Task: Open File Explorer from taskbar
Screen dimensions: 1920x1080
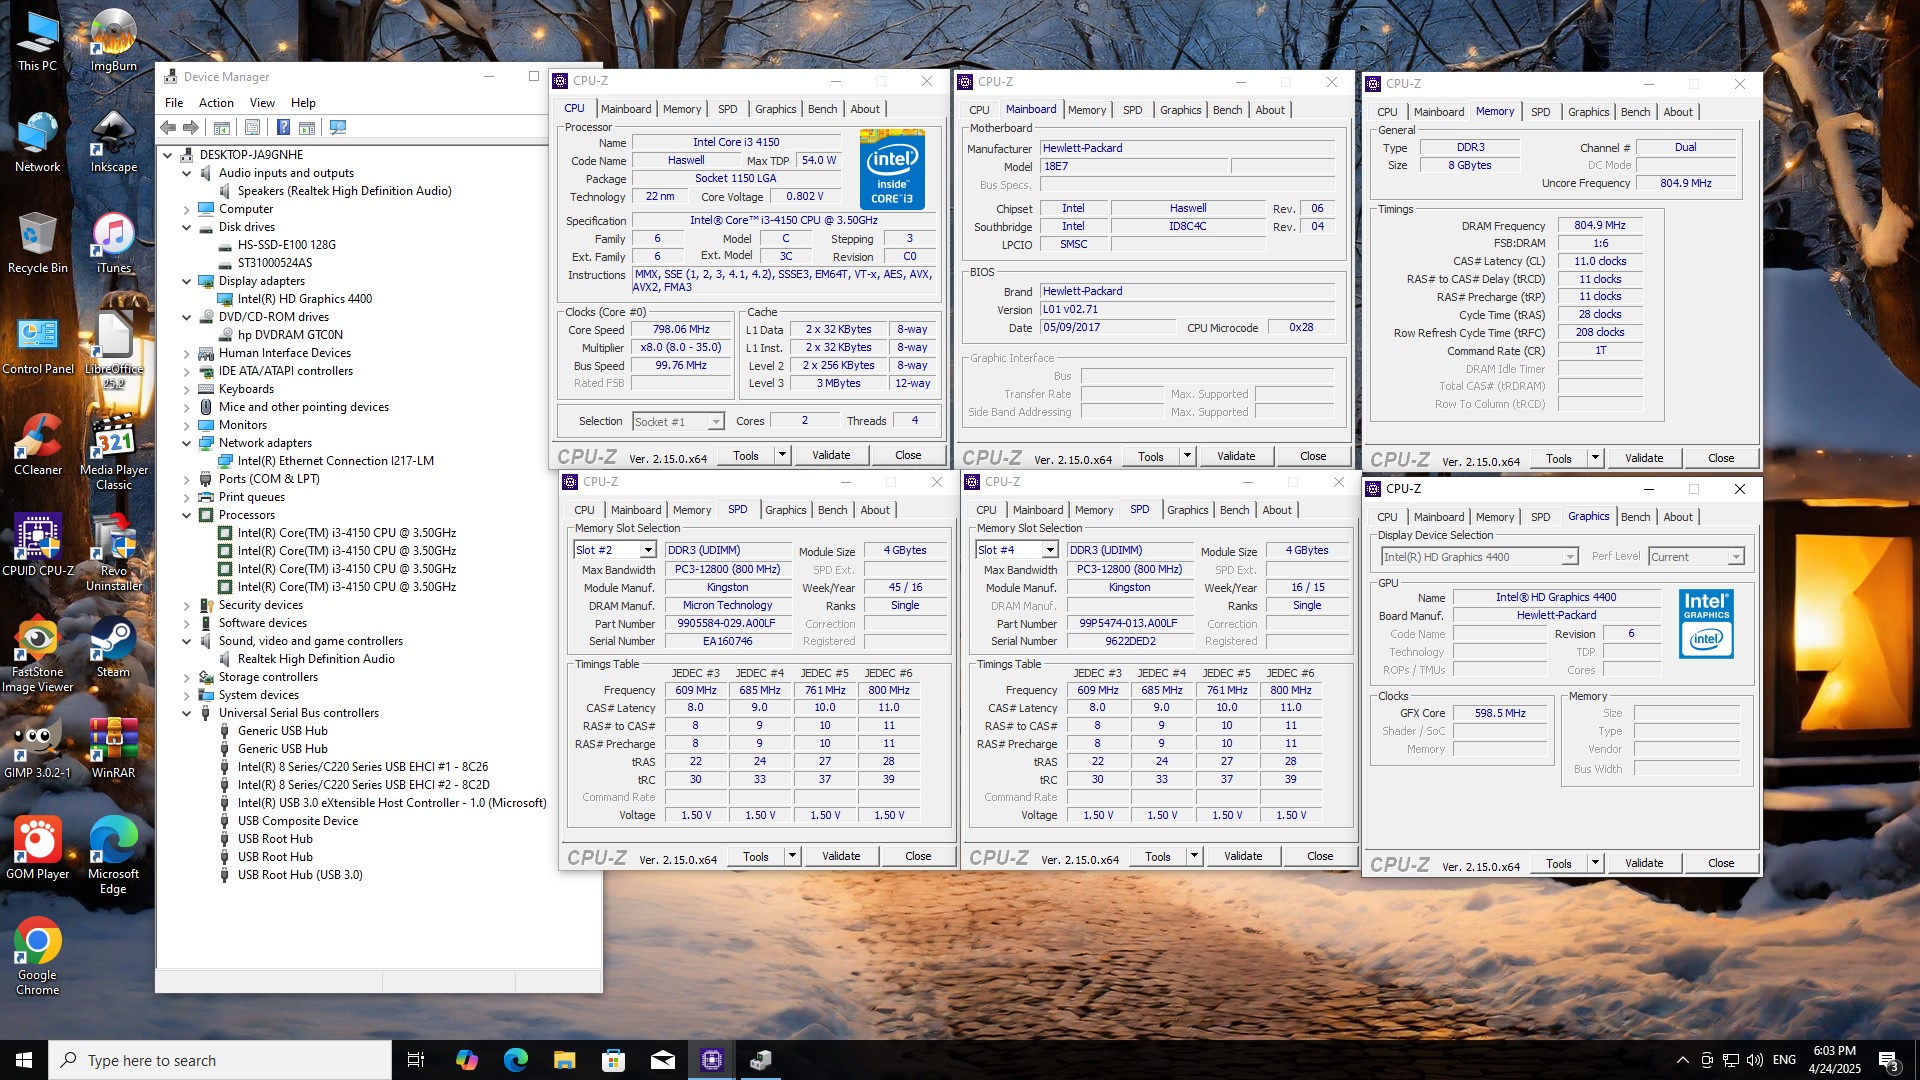Action: tap(564, 1060)
